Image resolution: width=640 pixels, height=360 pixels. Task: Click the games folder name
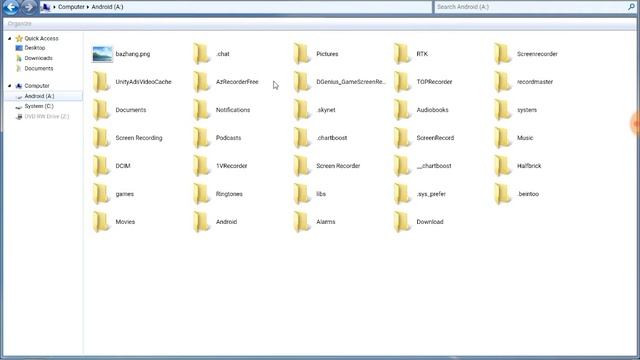[x=124, y=194]
